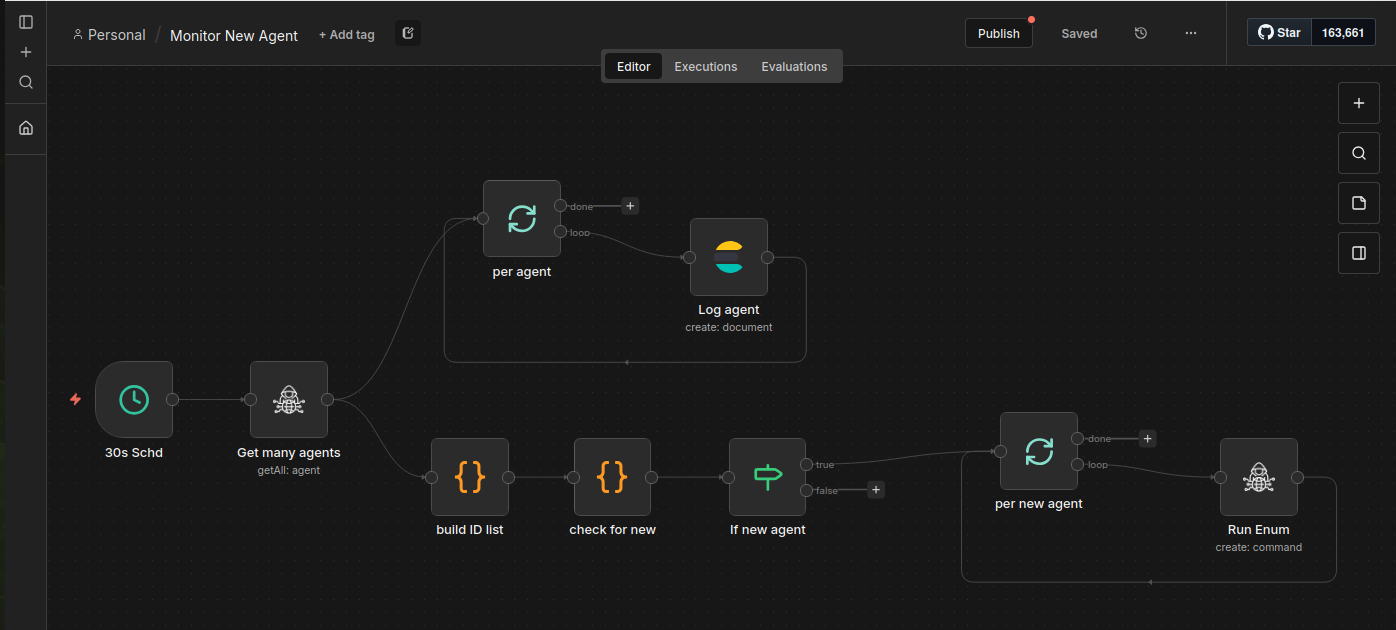Open the three-dots more options menu
Viewport: 1396px width, 630px height.
[1191, 33]
